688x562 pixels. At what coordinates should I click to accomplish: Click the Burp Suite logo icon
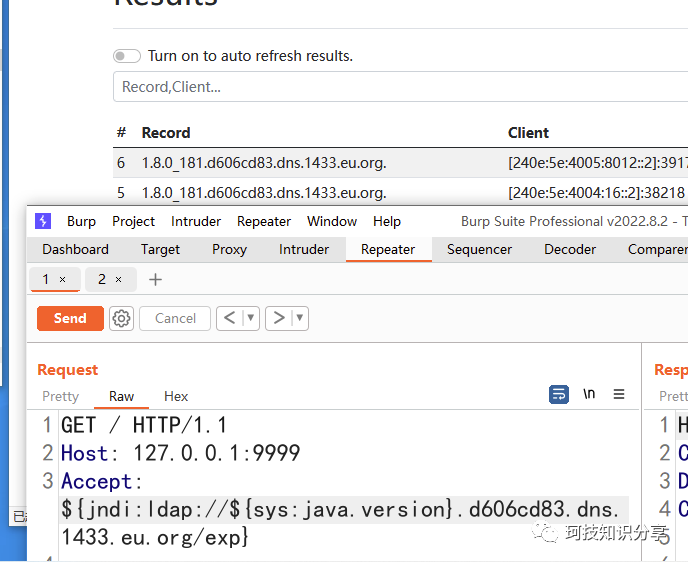click(x=43, y=221)
